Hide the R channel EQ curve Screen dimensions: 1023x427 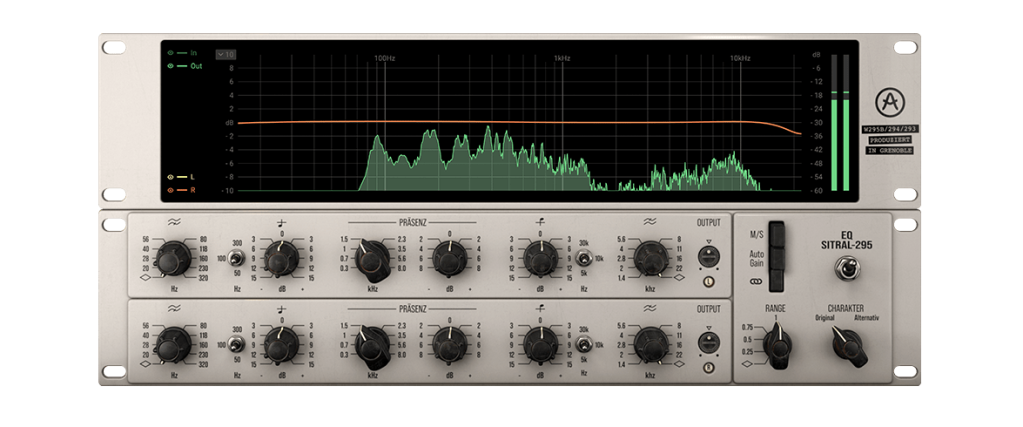point(171,189)
